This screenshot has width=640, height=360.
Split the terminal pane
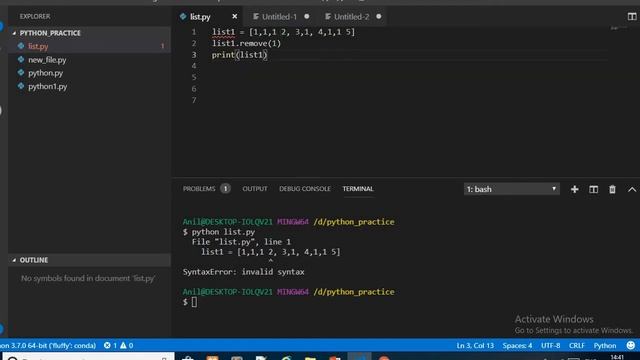(x=593, y=189)
